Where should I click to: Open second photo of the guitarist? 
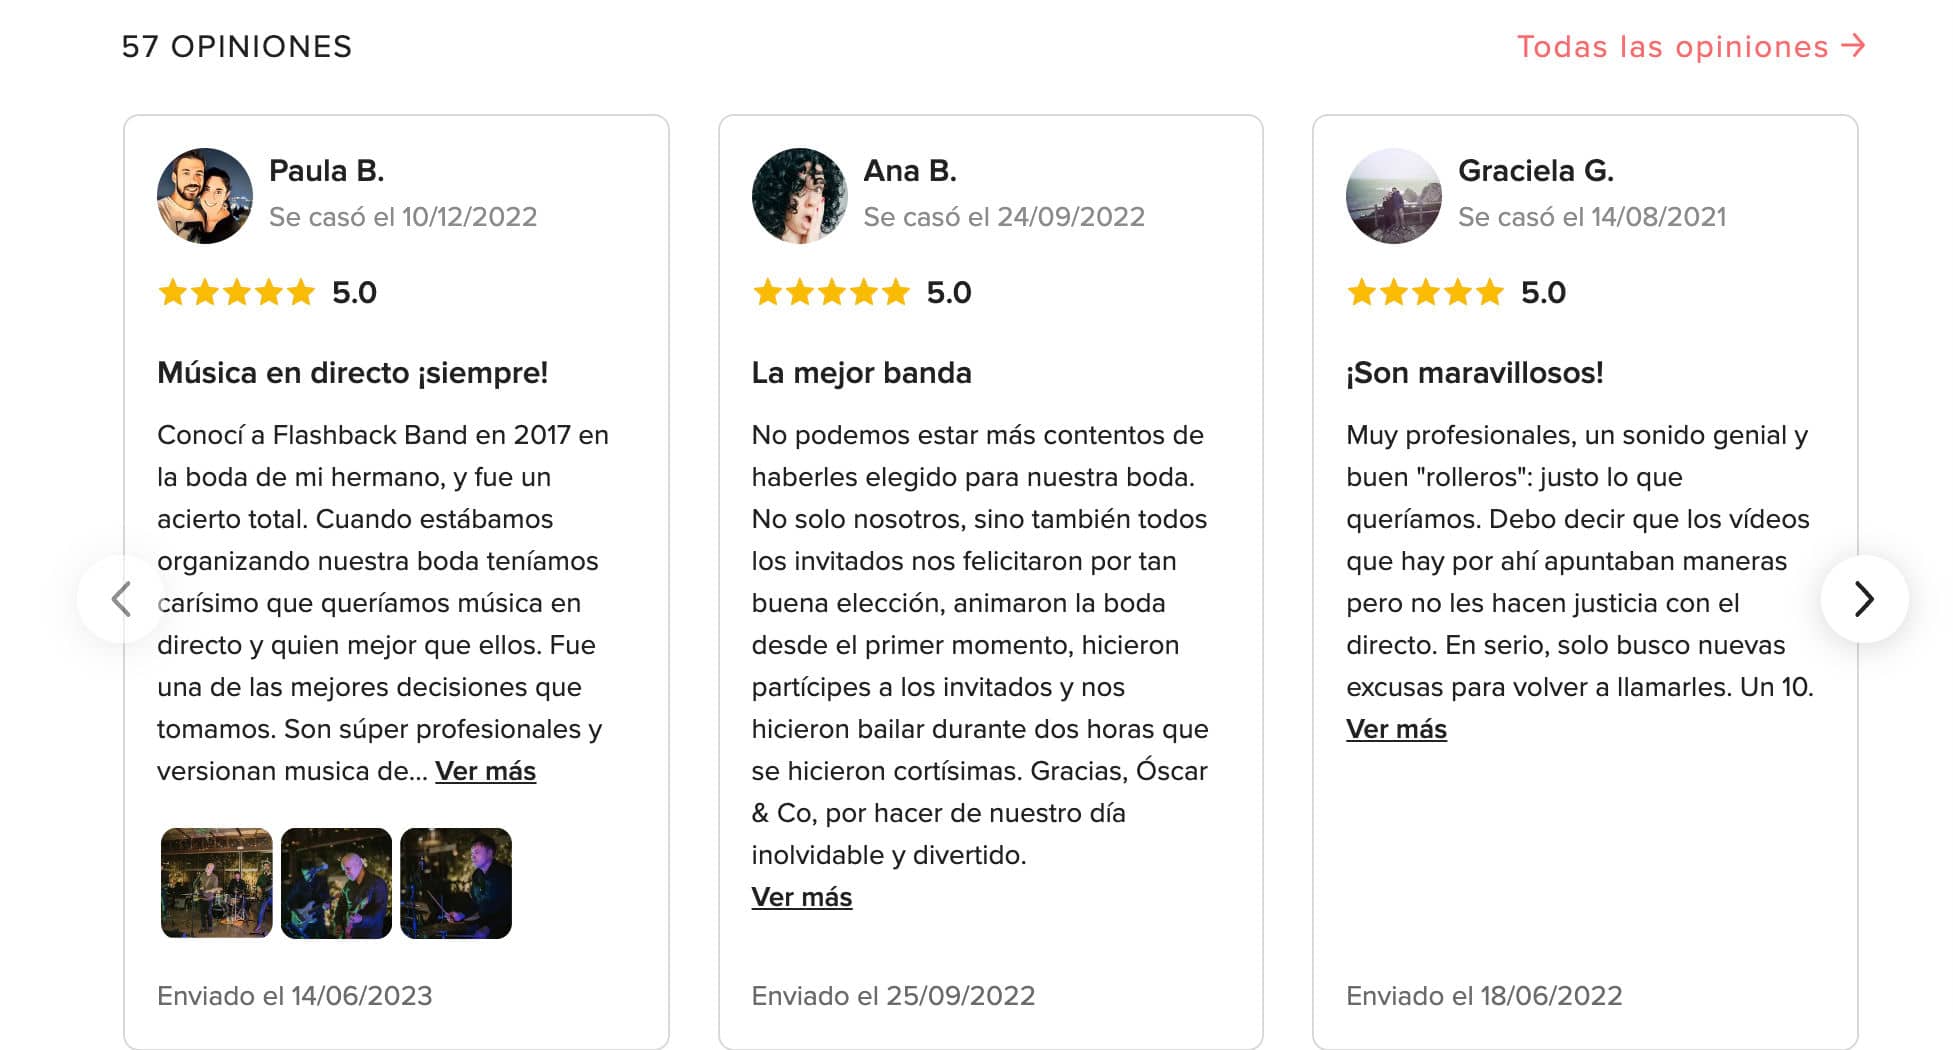coord(336,883)
